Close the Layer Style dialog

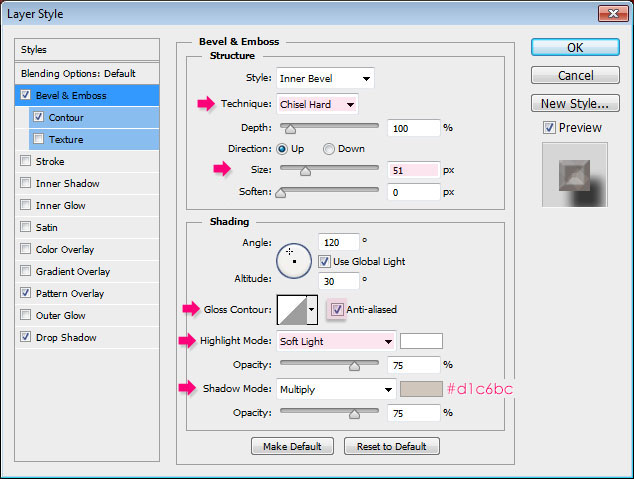coord(613,13)
